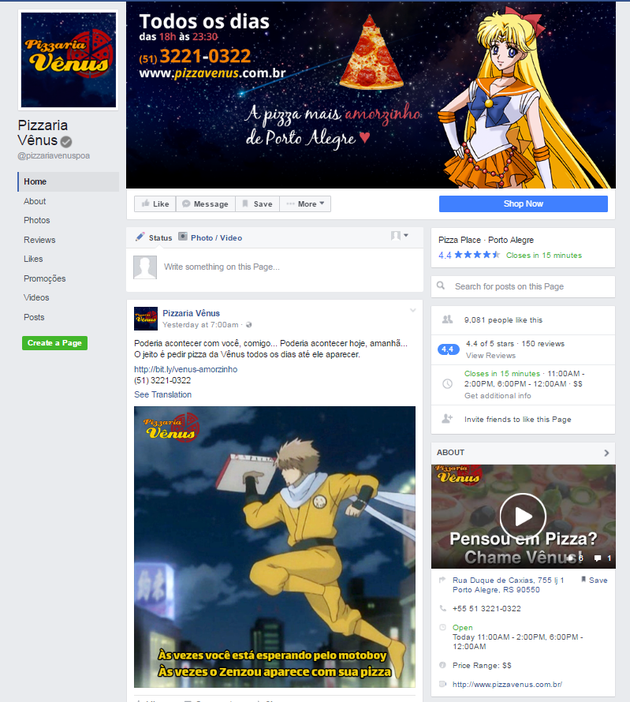Click Search for posts on this Page
630x702 pixels.
coord(509,287)
